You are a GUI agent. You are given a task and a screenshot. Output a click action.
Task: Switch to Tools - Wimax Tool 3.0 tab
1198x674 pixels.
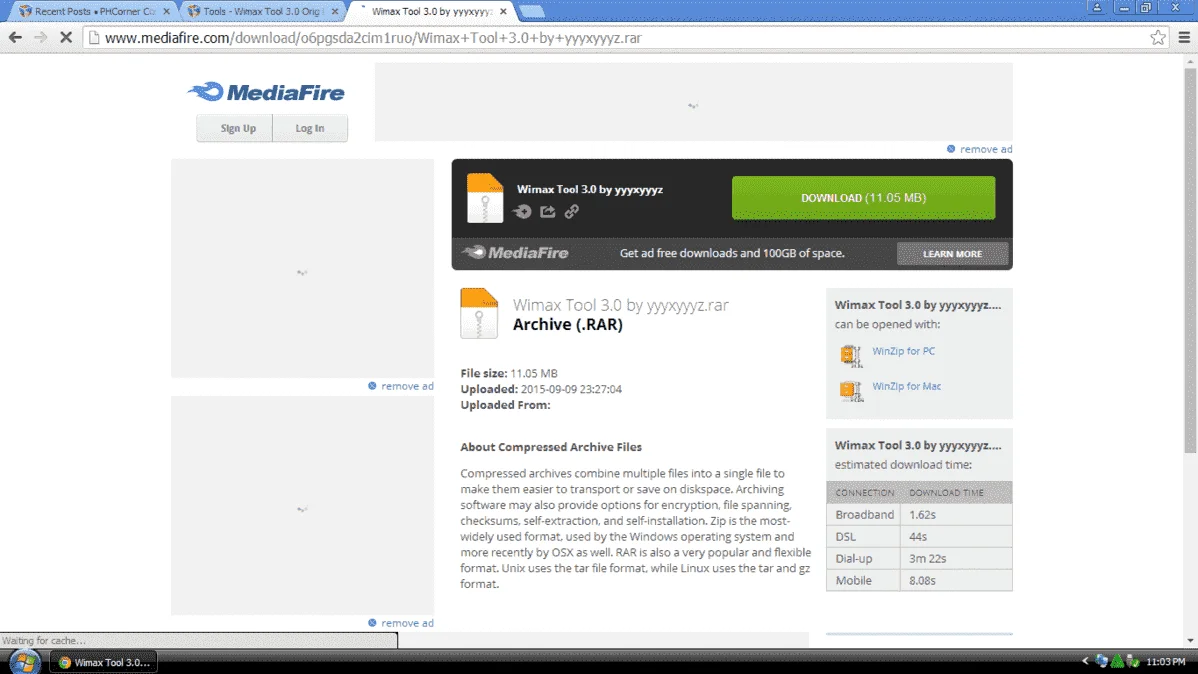(x=262, y=11)
